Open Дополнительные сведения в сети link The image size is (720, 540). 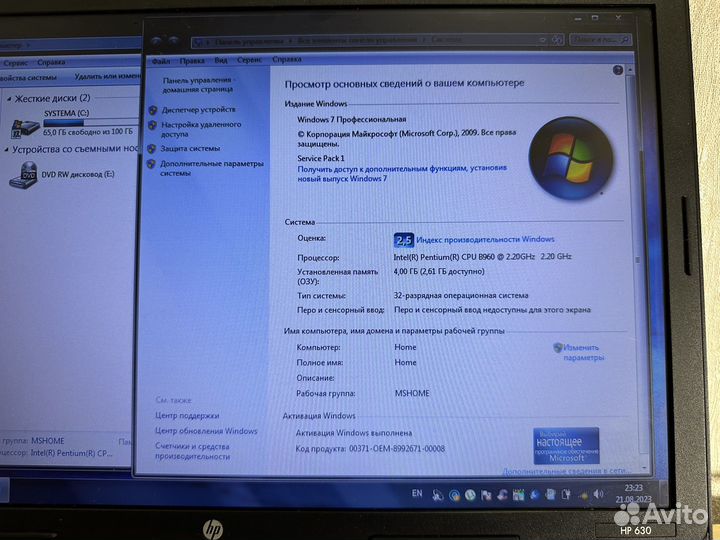pos(567,471)
